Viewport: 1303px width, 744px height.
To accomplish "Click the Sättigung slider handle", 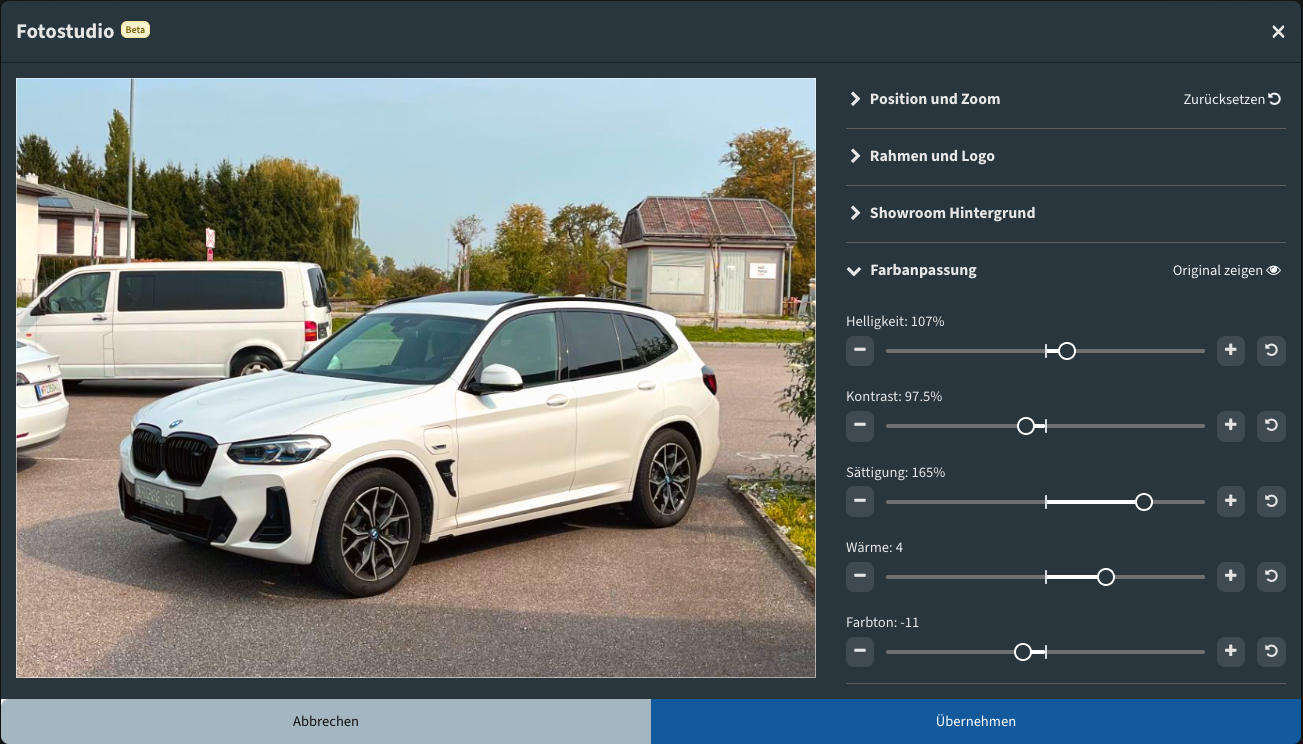I will click(1144, 501).
